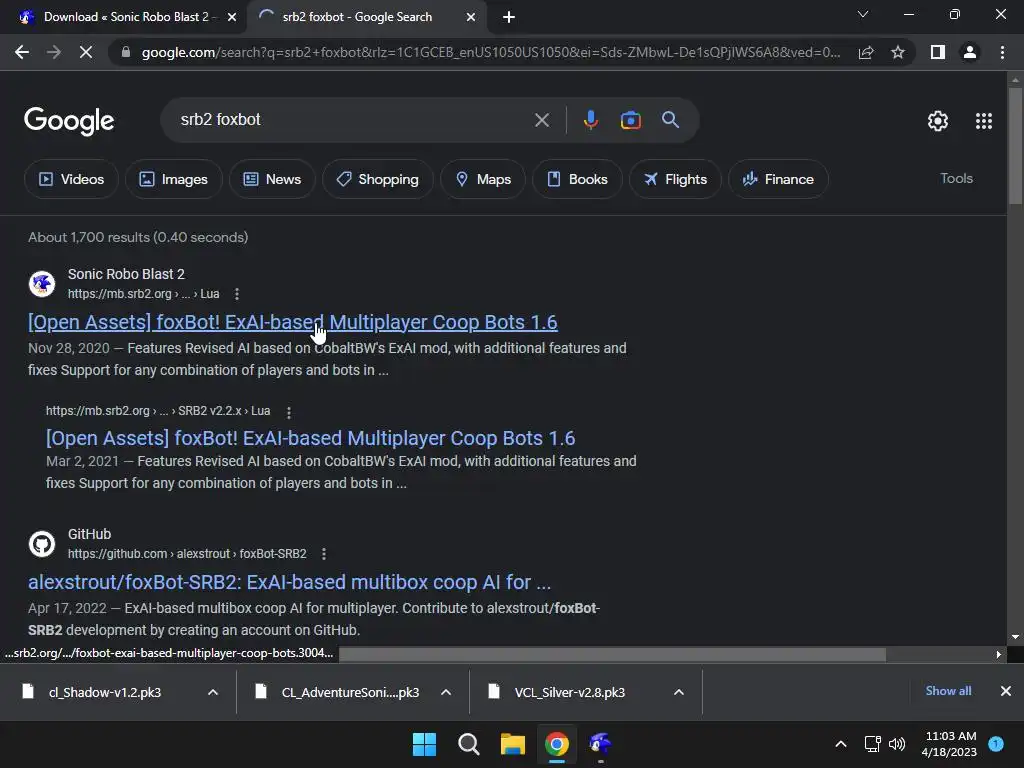1024x768 pixels.
Task: Open the clock and date panel
Action: [950, 744]
